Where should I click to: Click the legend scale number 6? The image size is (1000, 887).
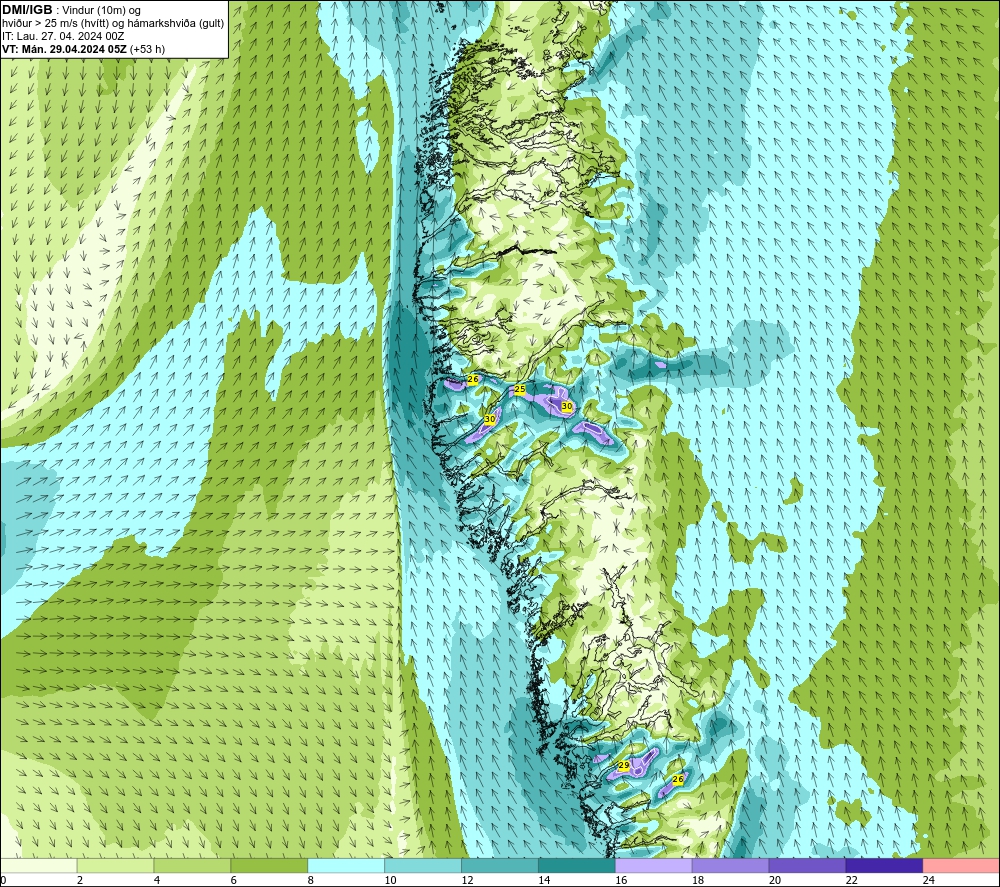[x=233, y=880]
